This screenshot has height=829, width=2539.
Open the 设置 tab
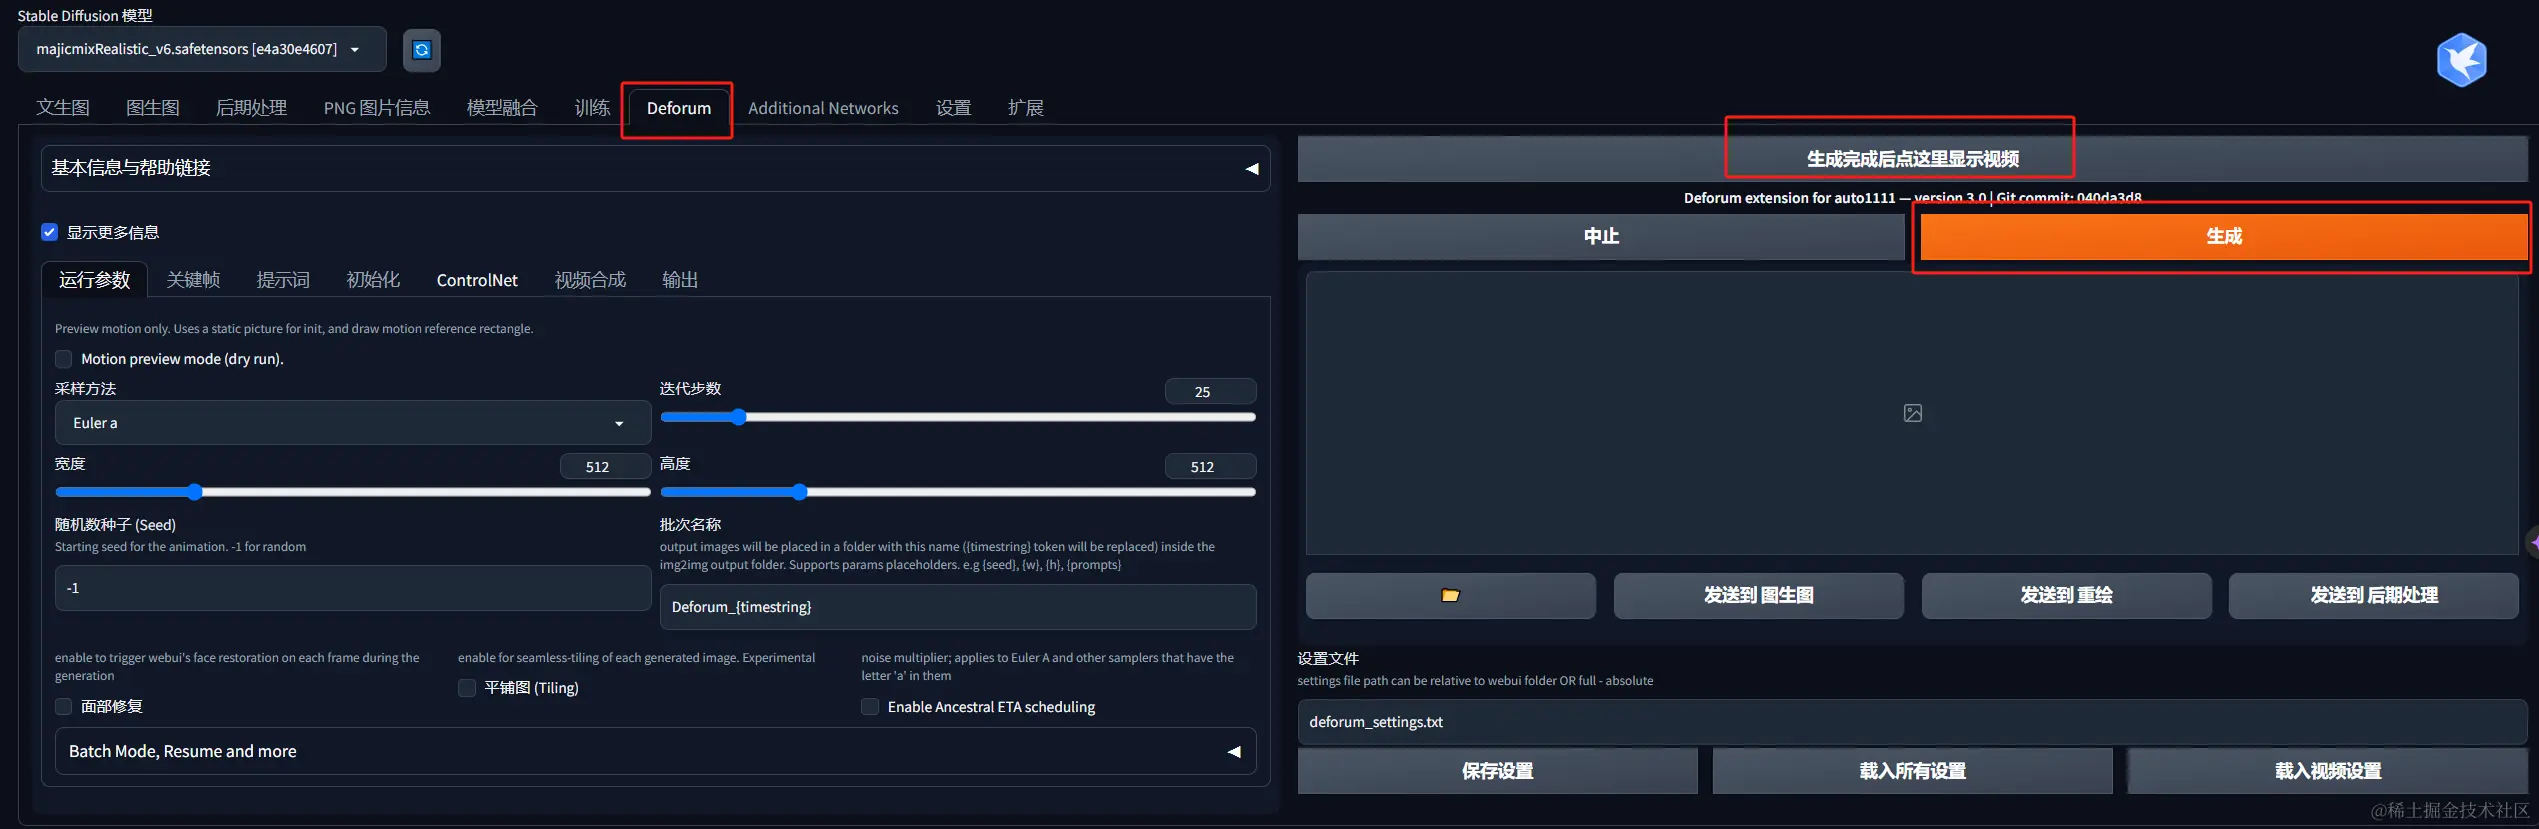click(953, 108)
